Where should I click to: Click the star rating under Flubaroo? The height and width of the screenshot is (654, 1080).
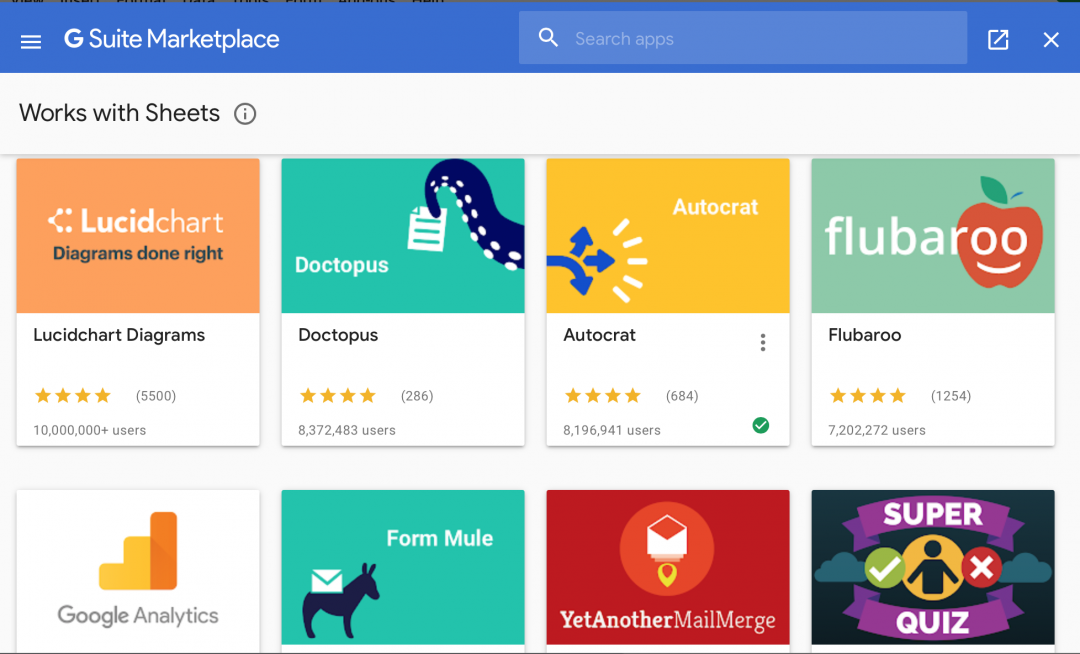pyautogui.click(x=868, y=395)
